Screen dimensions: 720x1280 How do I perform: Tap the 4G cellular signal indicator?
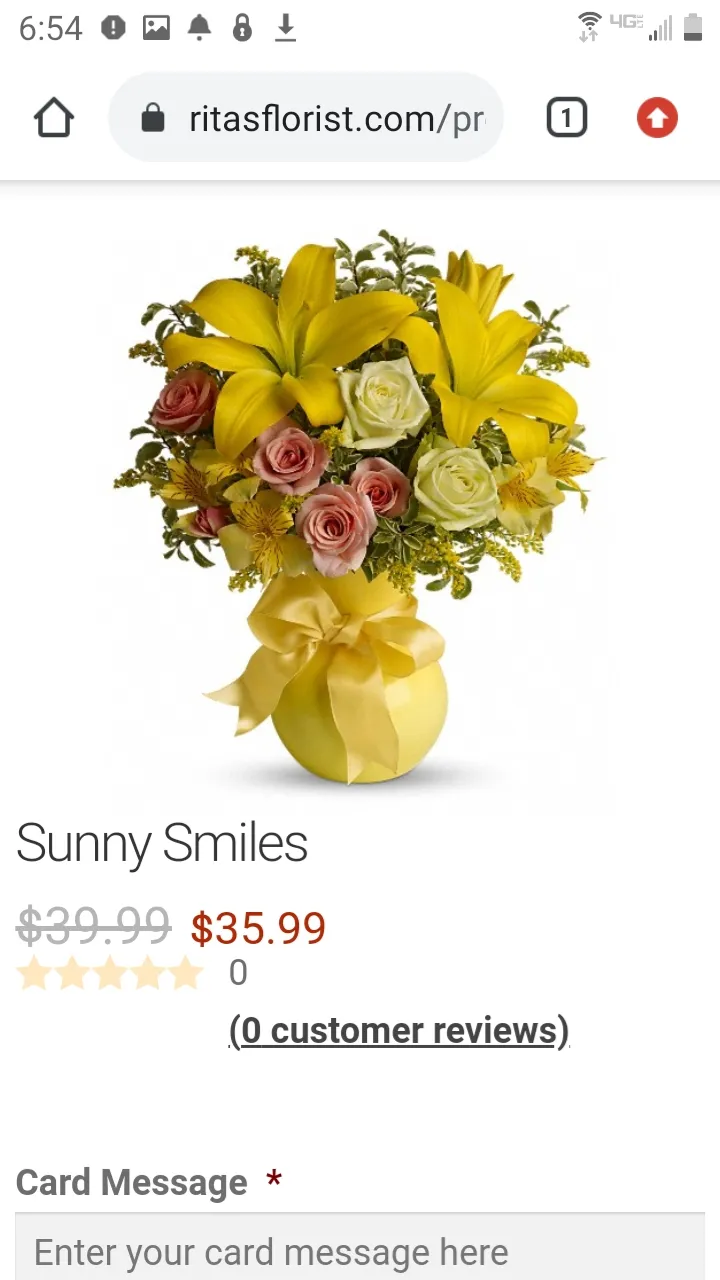640,27
